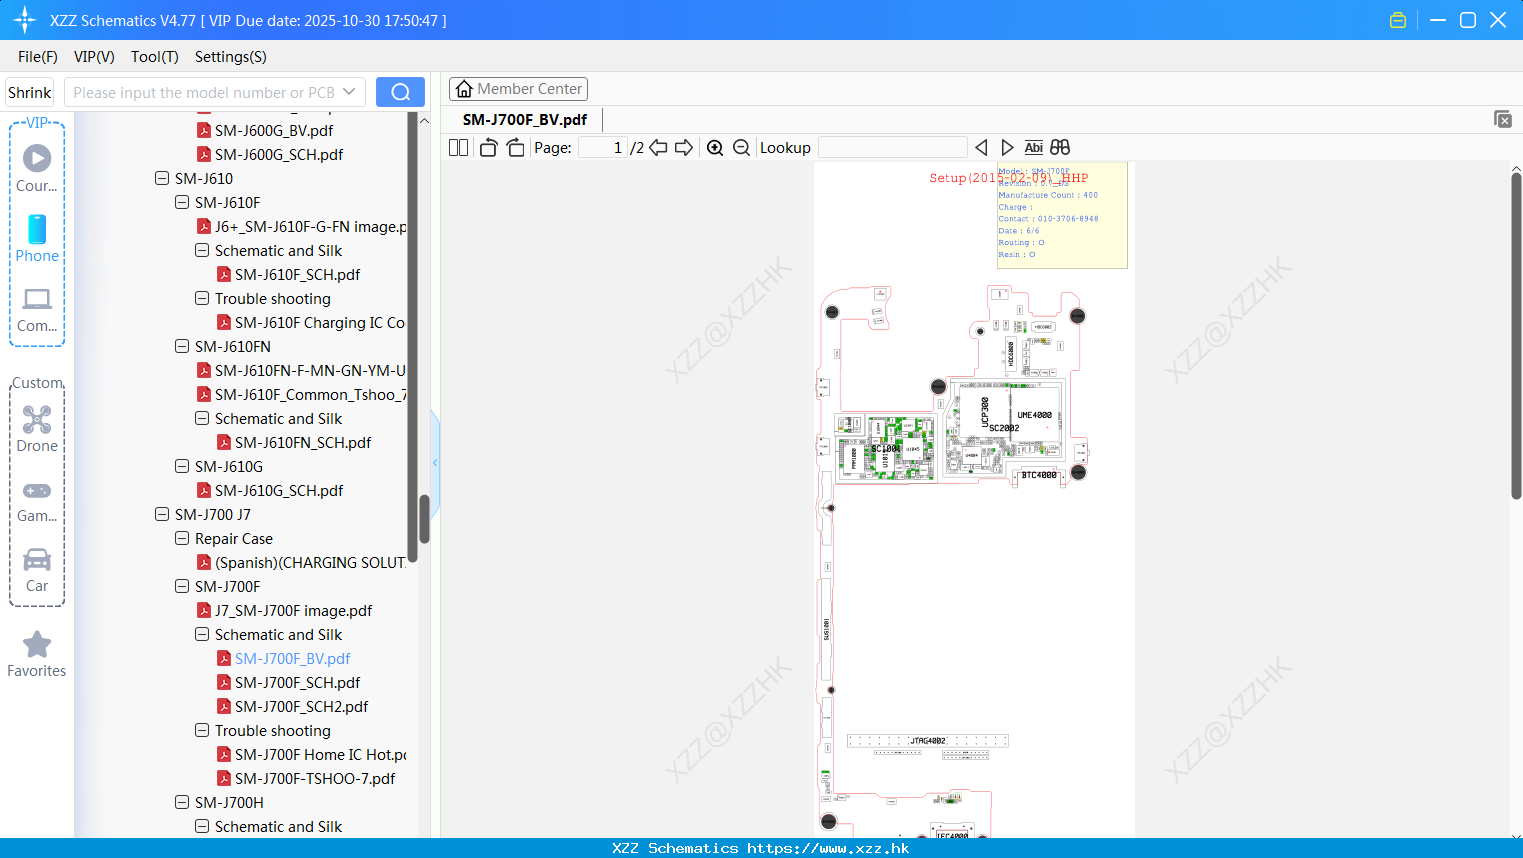Open the Game console category

37,500
